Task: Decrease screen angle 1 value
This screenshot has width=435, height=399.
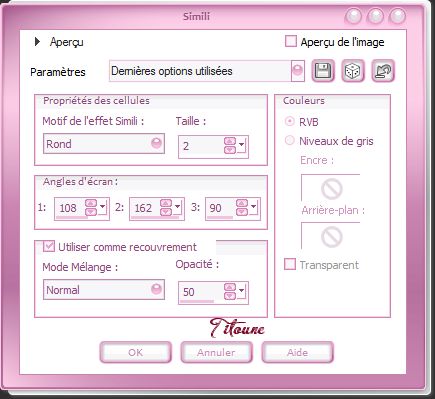Action: (91, 211)
